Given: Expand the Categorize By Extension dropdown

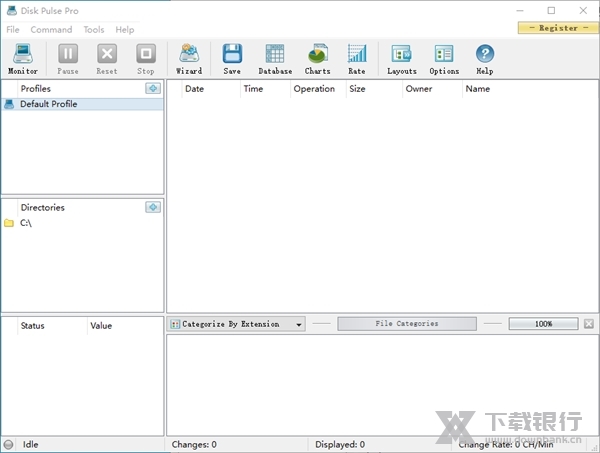Looking at the screenshot, I should pos(237,324).
